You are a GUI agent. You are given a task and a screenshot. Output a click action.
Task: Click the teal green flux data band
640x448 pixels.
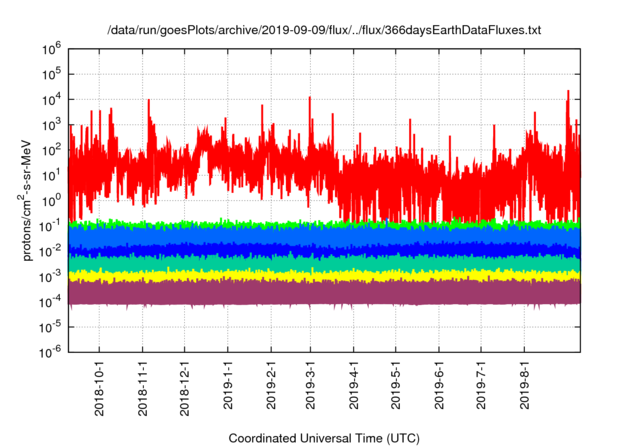click(x=324, y=264)
